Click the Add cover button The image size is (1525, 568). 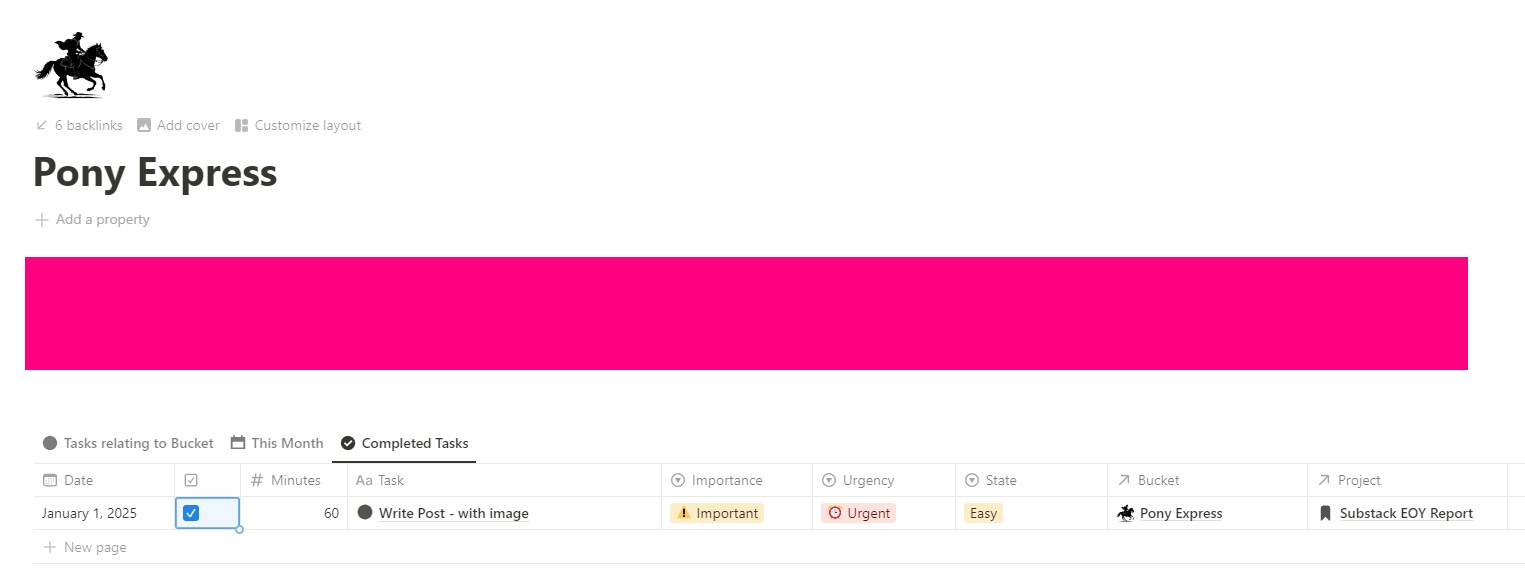178,125
